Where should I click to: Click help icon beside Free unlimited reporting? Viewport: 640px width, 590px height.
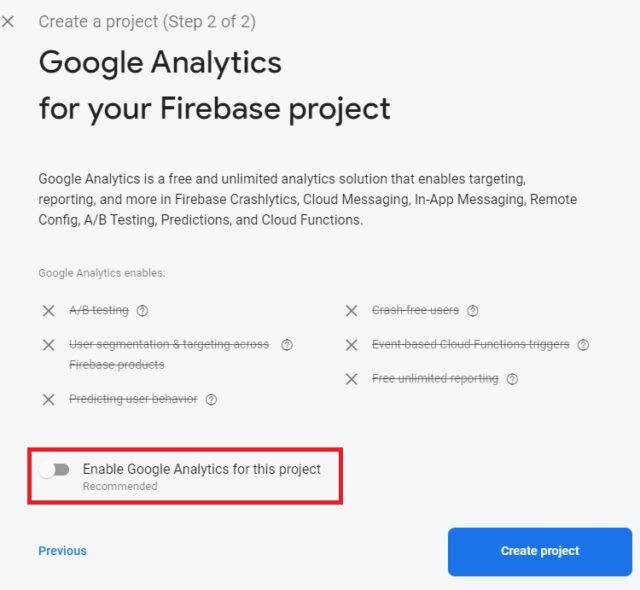coord(512,379)
